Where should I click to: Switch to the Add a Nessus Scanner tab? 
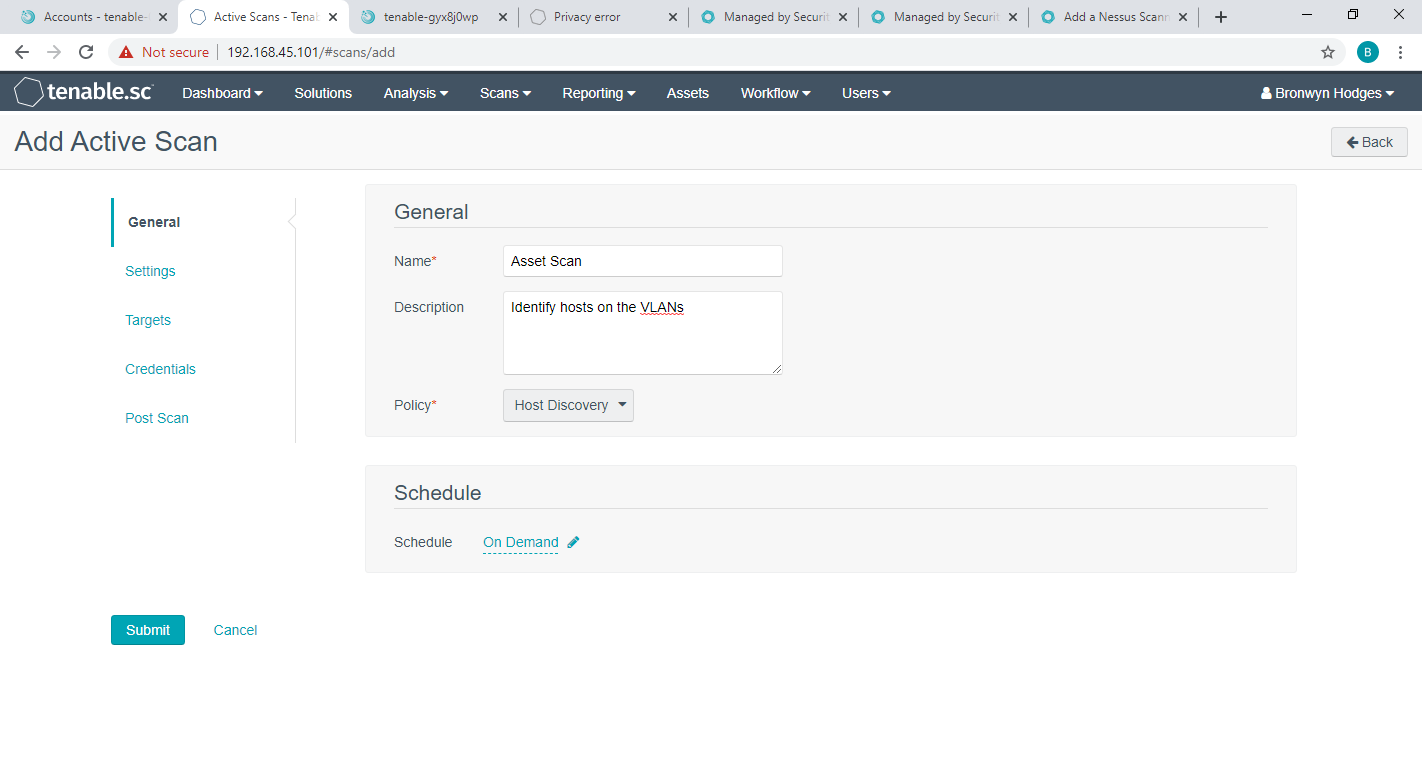[1112, 17]
